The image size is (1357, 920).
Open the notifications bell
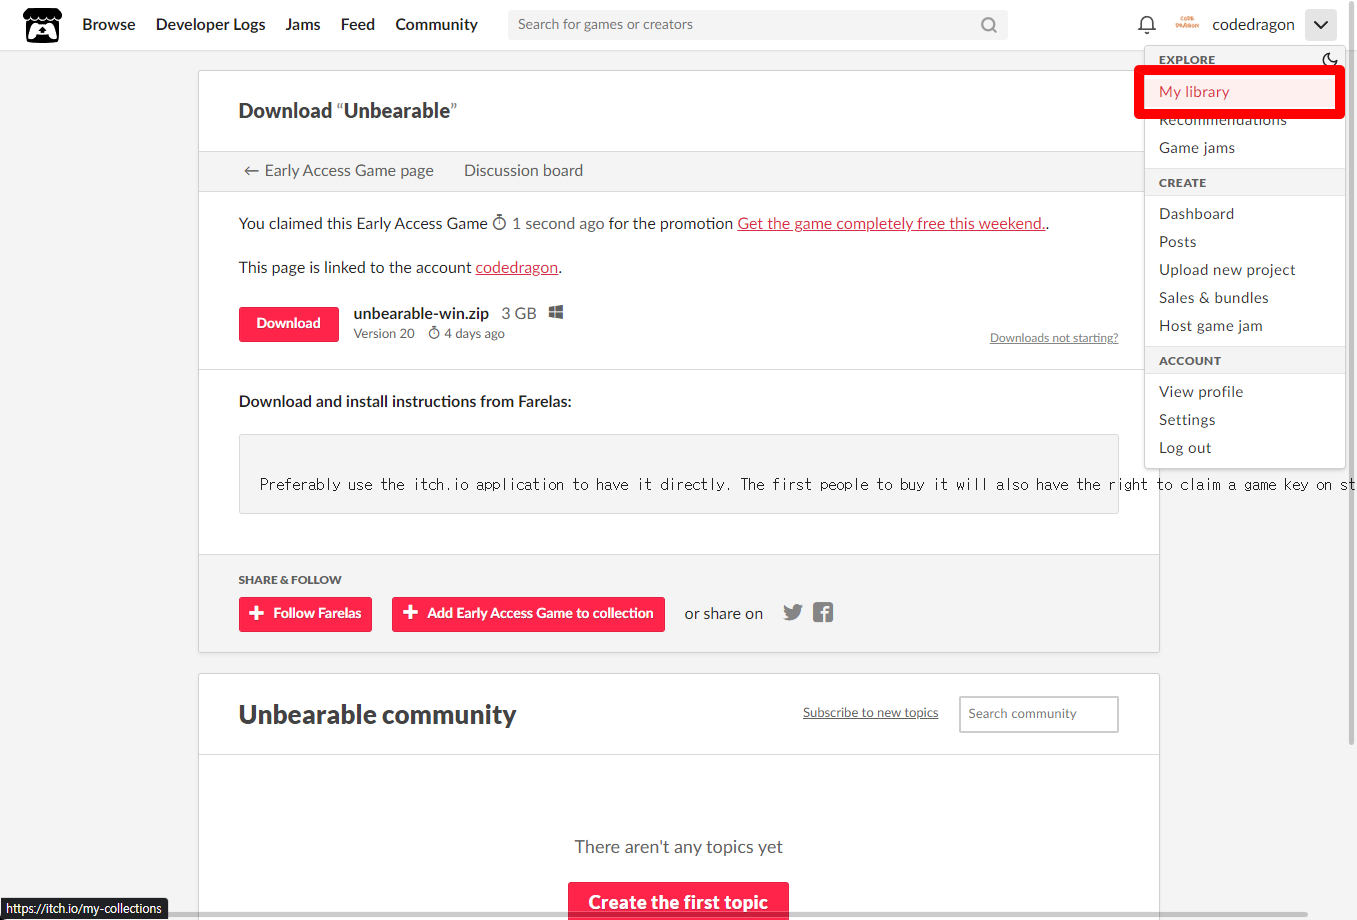pos(1147,25)
